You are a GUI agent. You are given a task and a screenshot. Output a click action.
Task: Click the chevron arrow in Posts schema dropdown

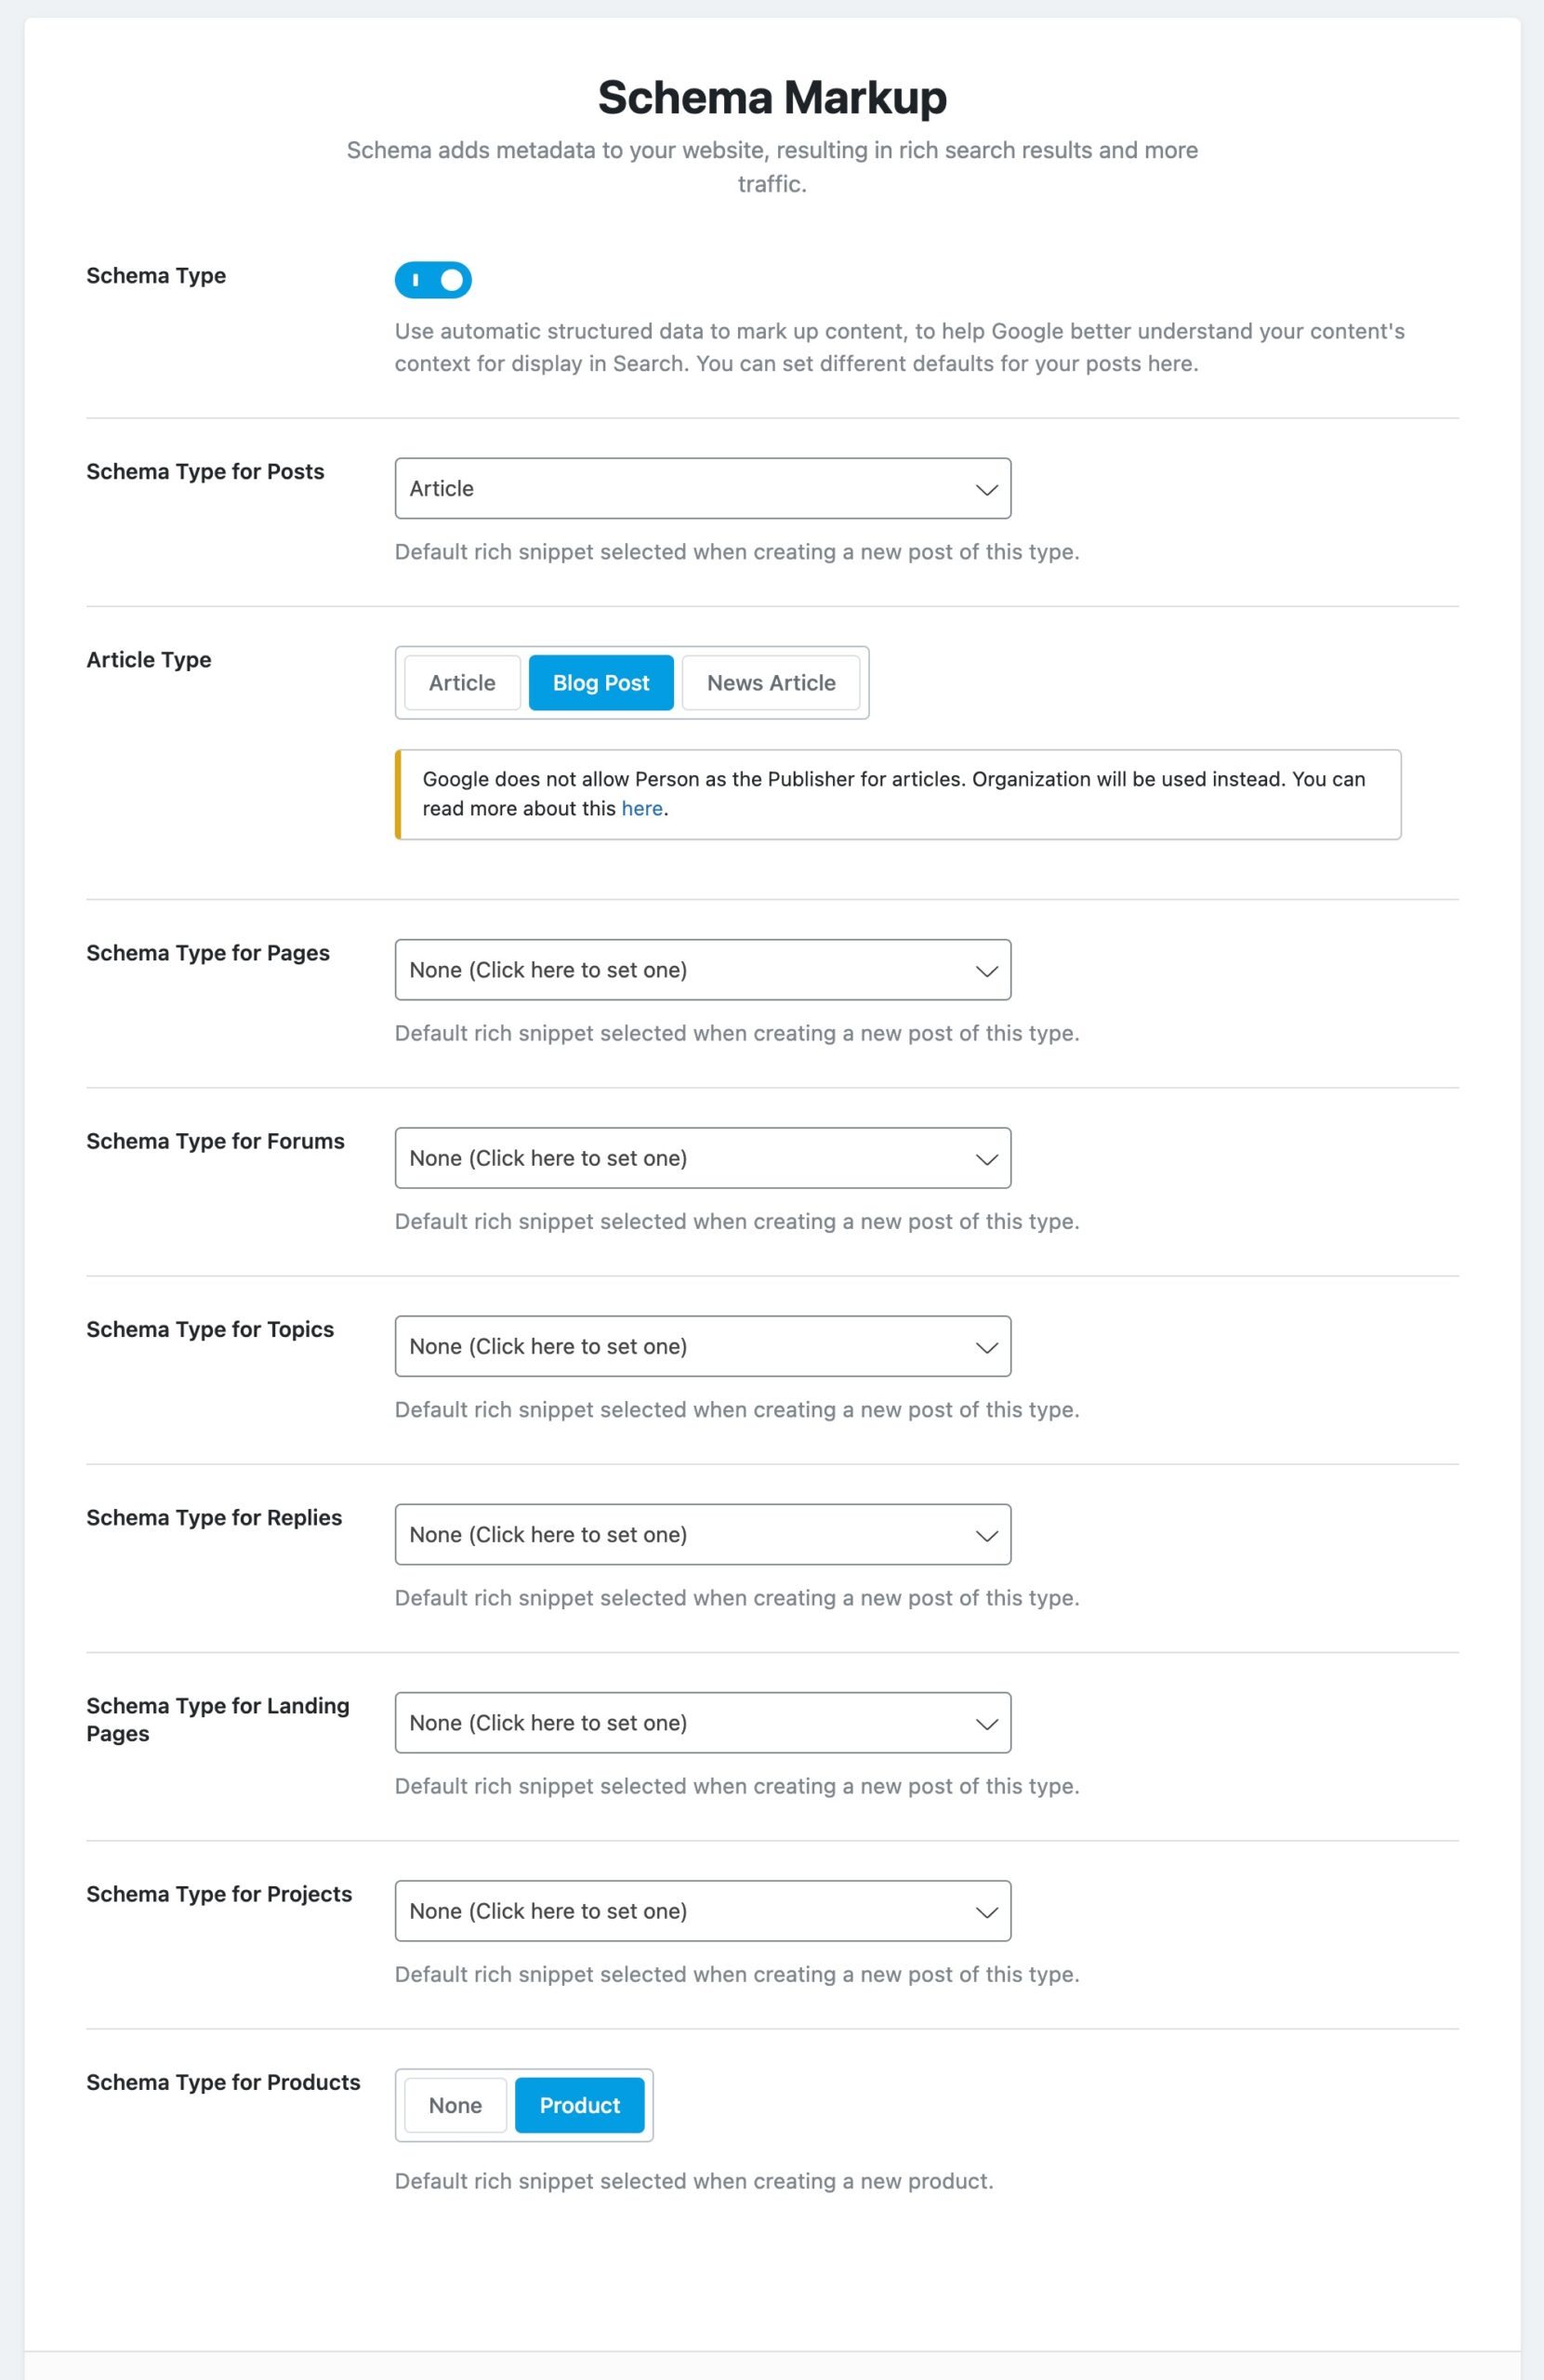point(986,489)
